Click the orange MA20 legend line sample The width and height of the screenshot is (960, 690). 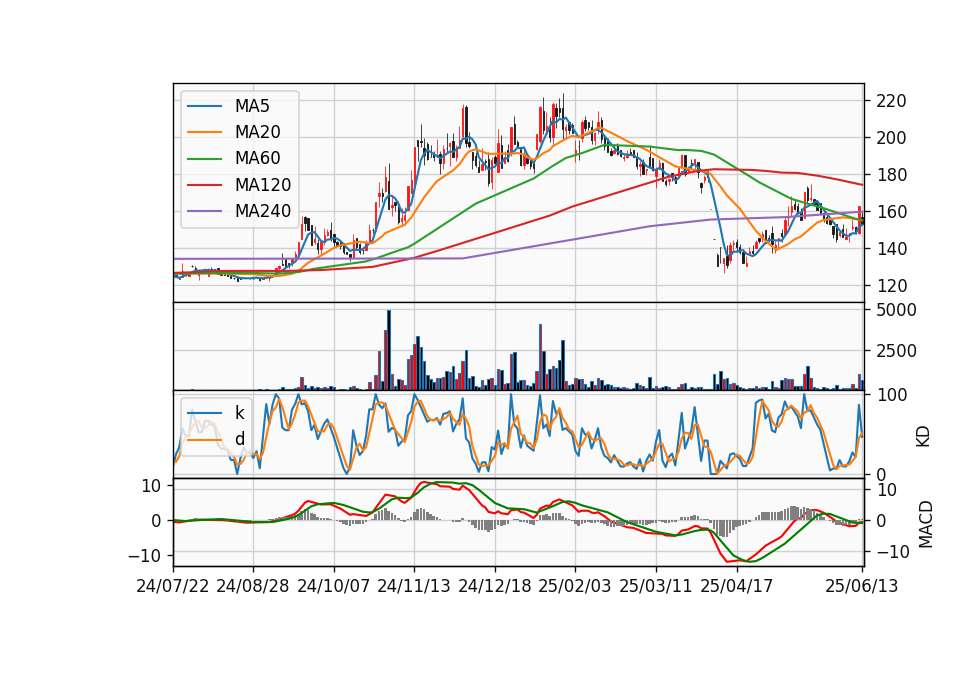click(204, 132)
